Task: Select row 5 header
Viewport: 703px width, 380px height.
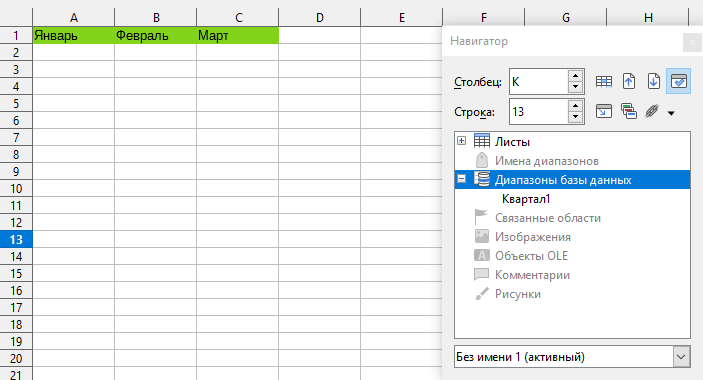Action: (x=16, y=104)
